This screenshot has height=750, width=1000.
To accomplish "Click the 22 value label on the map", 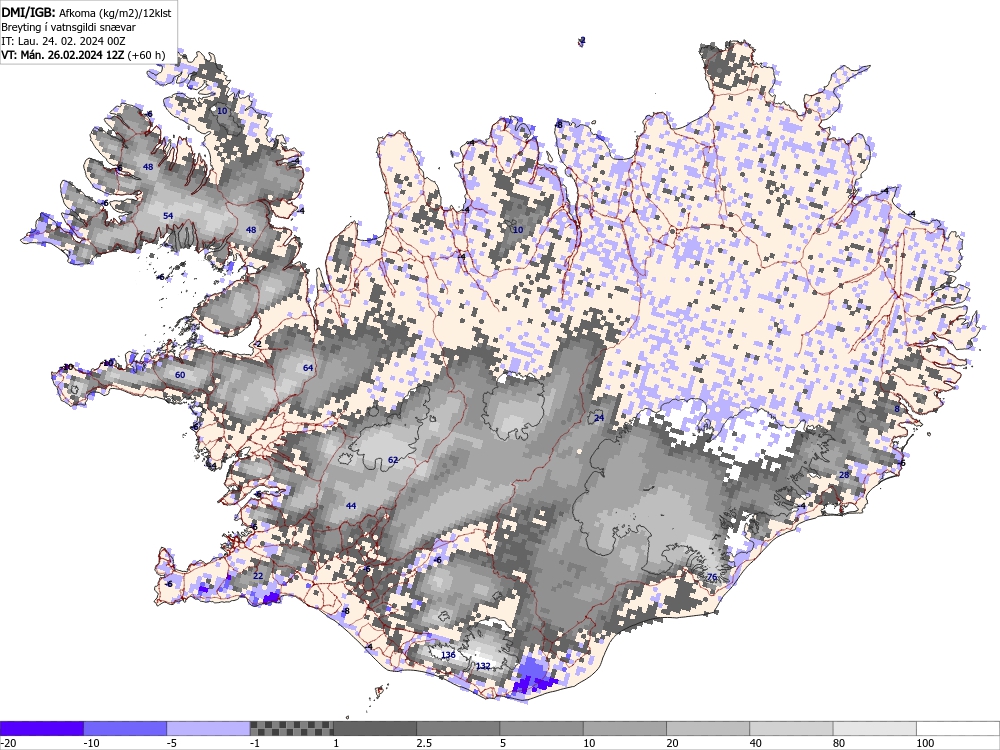I will [258, 576].
